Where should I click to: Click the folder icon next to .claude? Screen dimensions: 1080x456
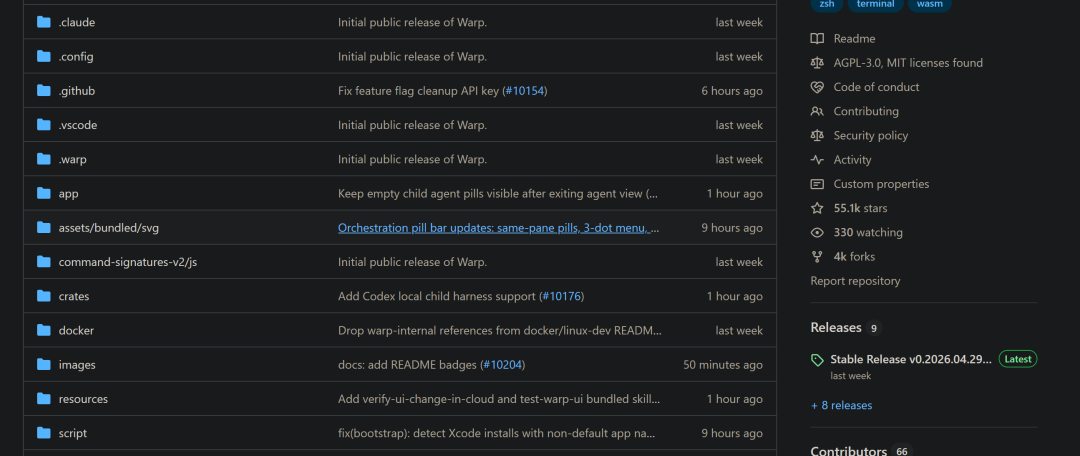(x=44, y=22)
